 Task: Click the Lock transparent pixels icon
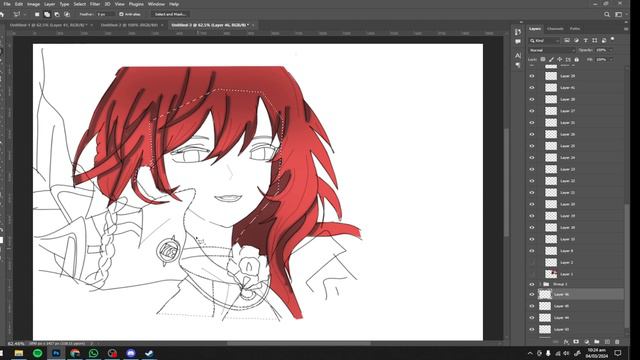pos(543,60)
